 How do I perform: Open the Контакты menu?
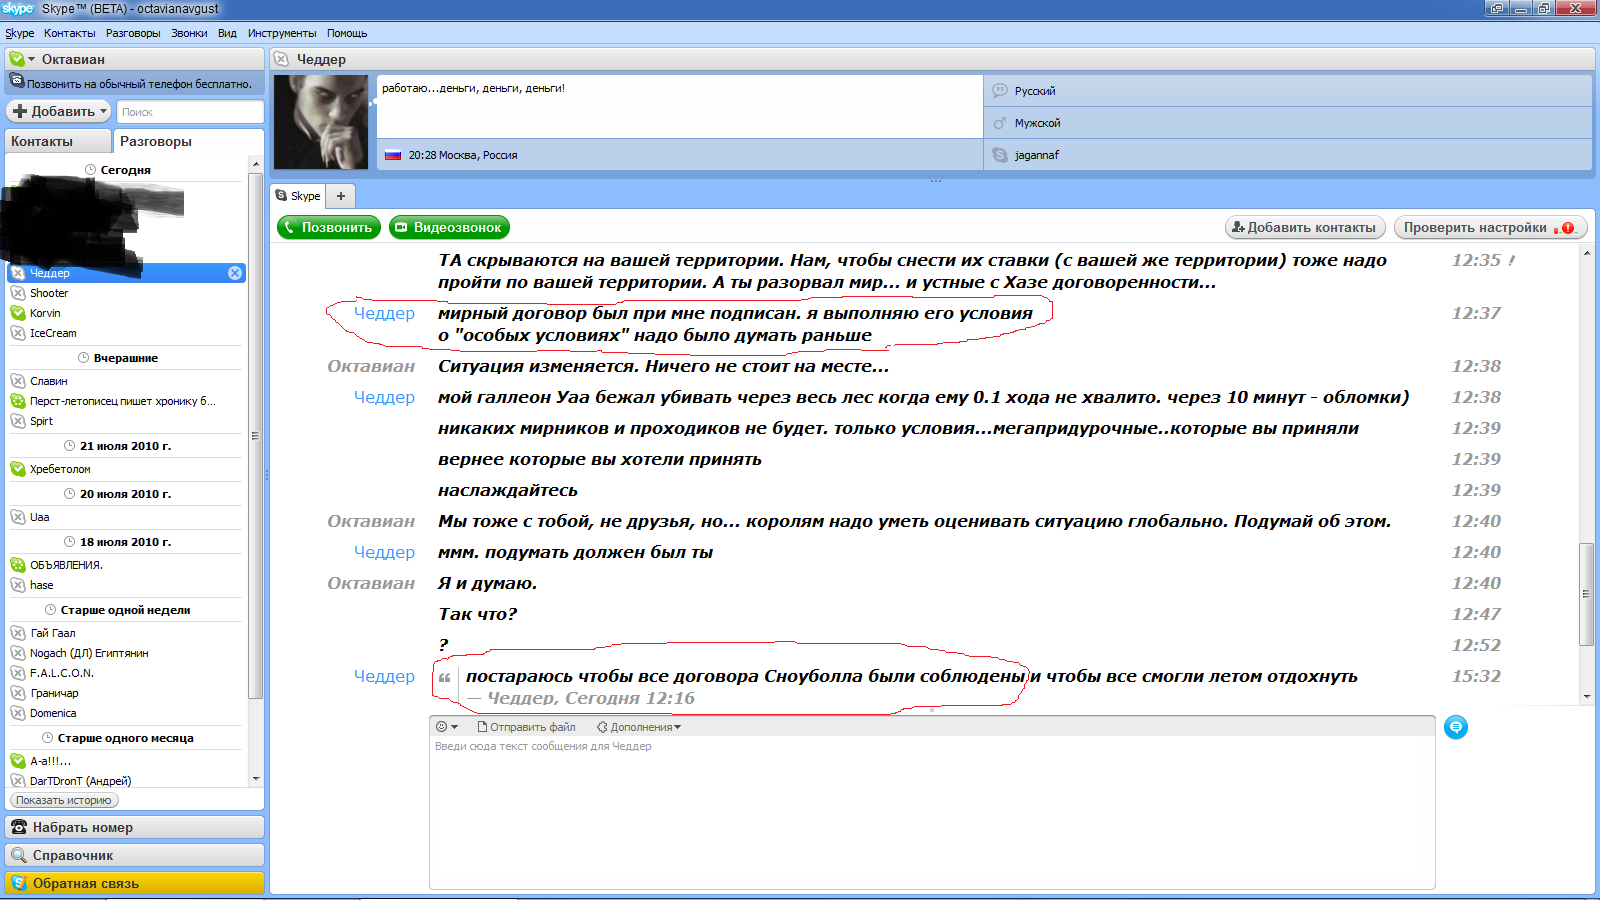(x=69, y=33)
